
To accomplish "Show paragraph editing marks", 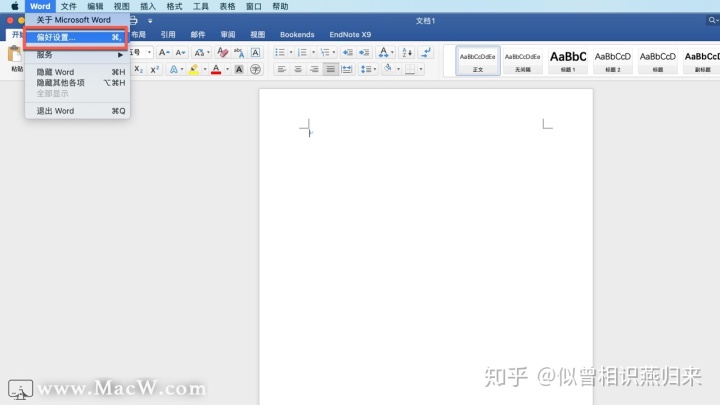I will [426, 52].
